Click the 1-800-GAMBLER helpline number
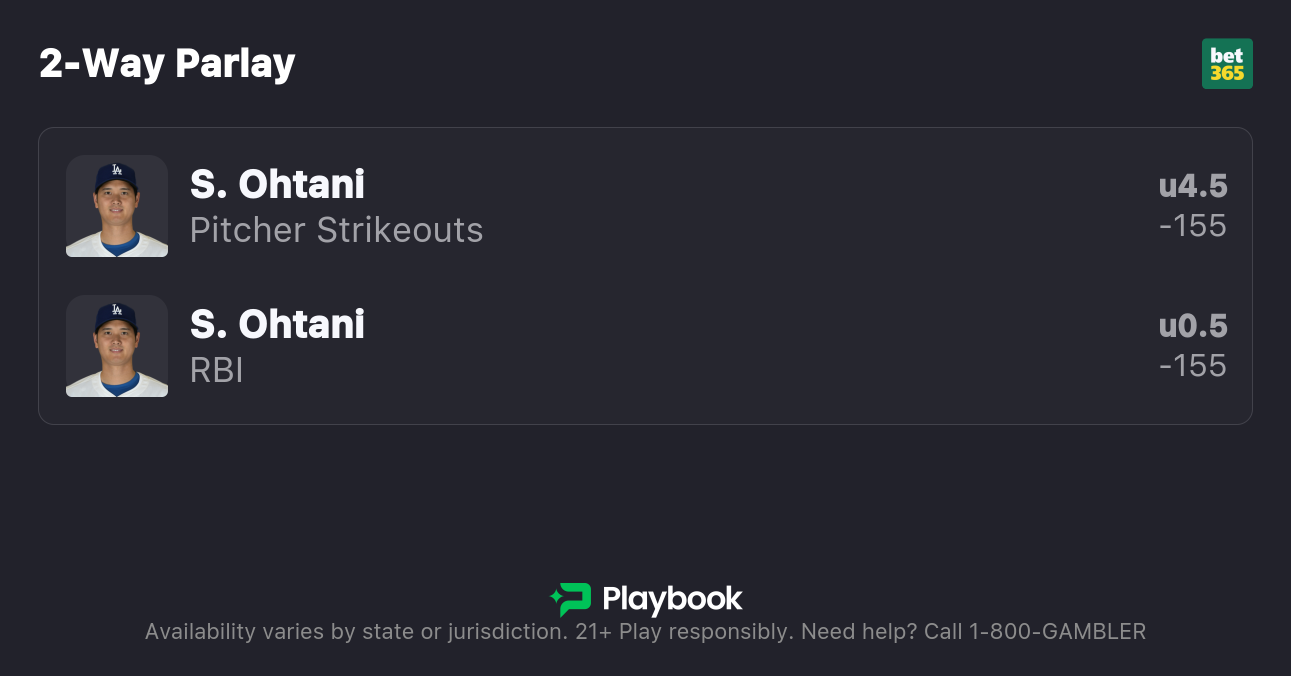The image size is (1291, 676). 1057,632
